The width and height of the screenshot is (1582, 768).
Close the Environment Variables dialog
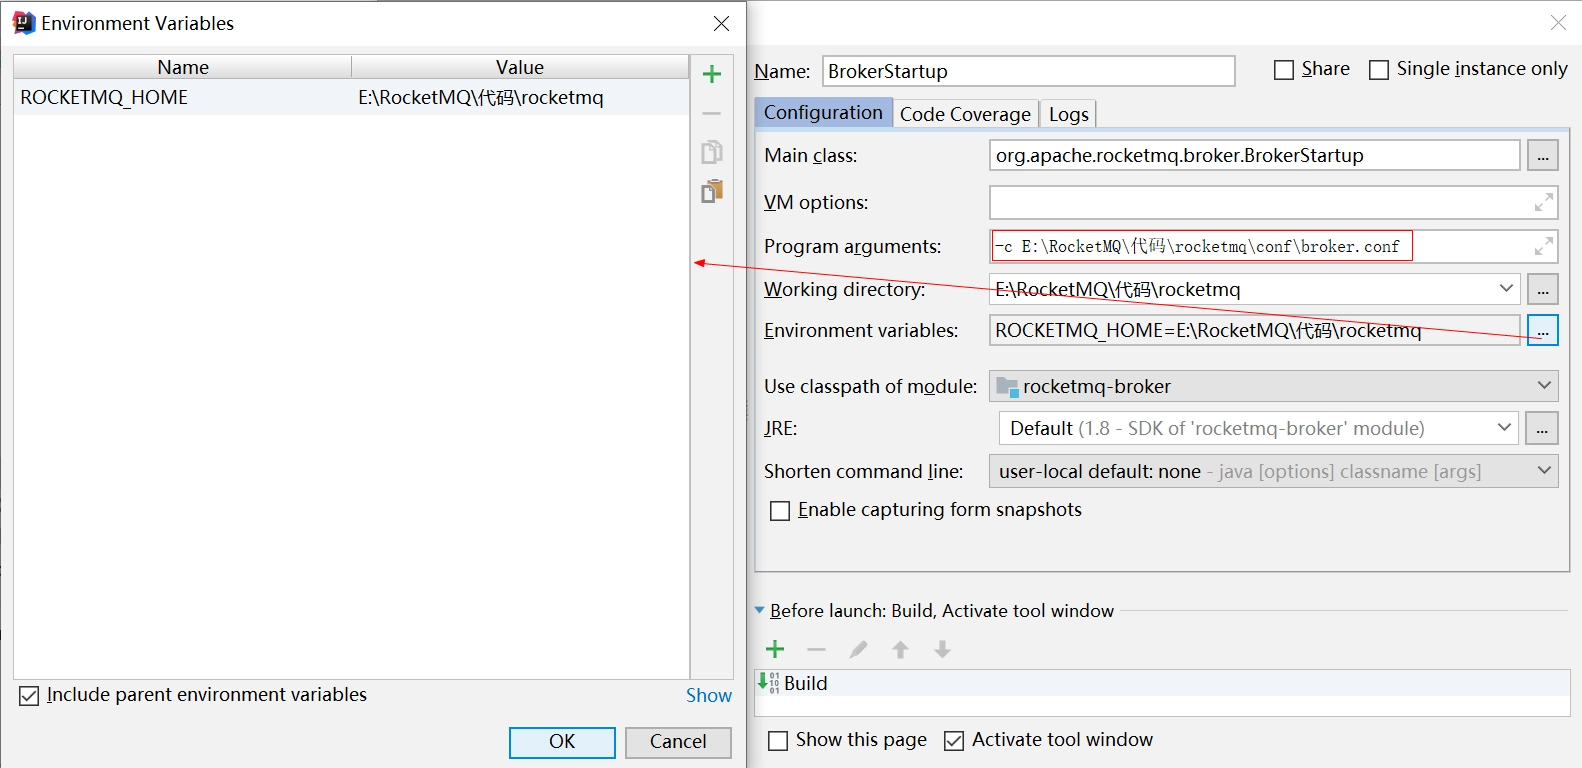[721, 23]
